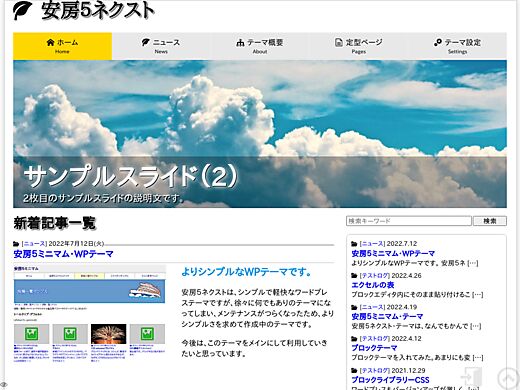This screenshot has width=520, height=390.
Task: Click the folder icon beside the 2022年7月12日 post
Action: coord(16,244)
